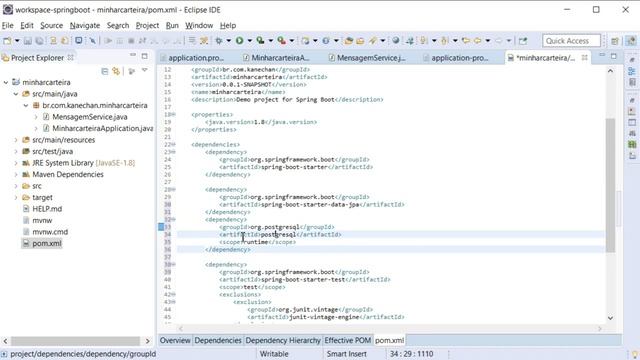
Task: Toggle Link with Editor in Project Explorer
Action: point(116,71)
